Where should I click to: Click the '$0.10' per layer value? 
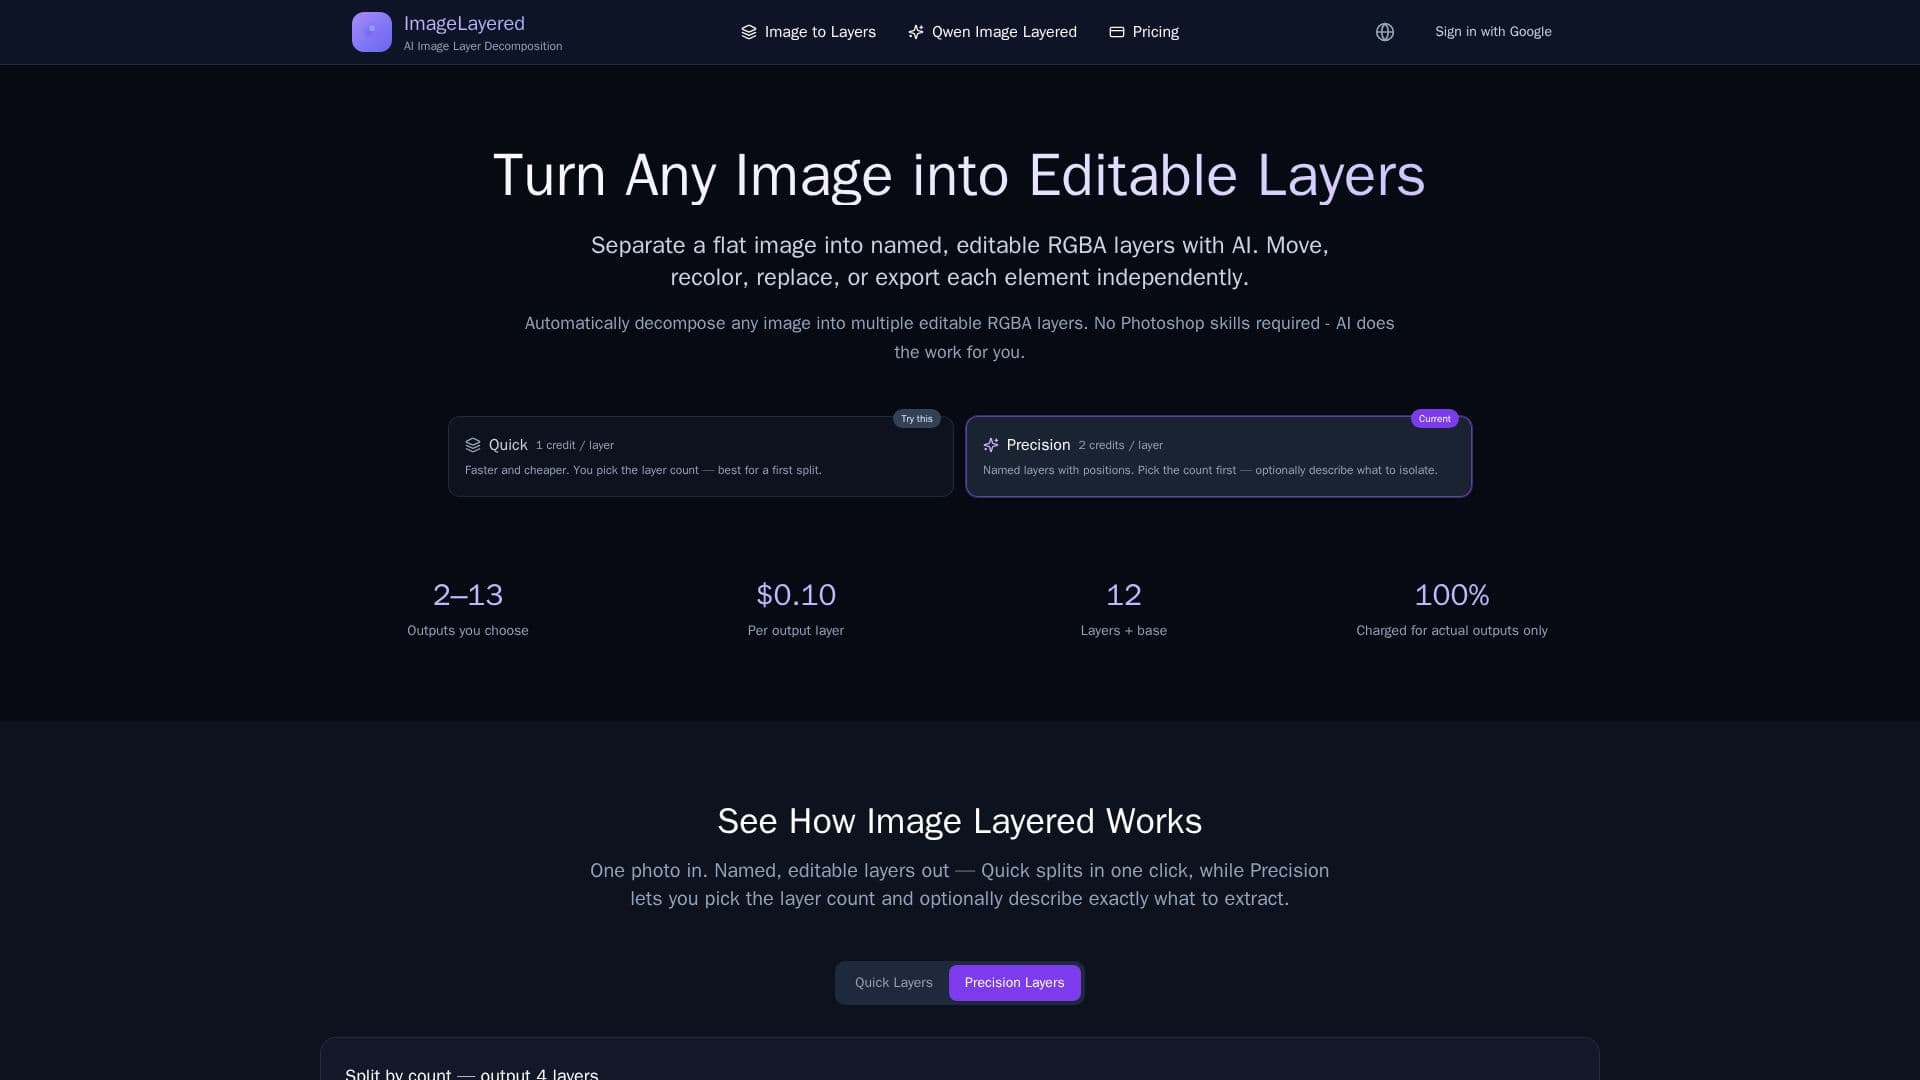click(x=796, y=595)
